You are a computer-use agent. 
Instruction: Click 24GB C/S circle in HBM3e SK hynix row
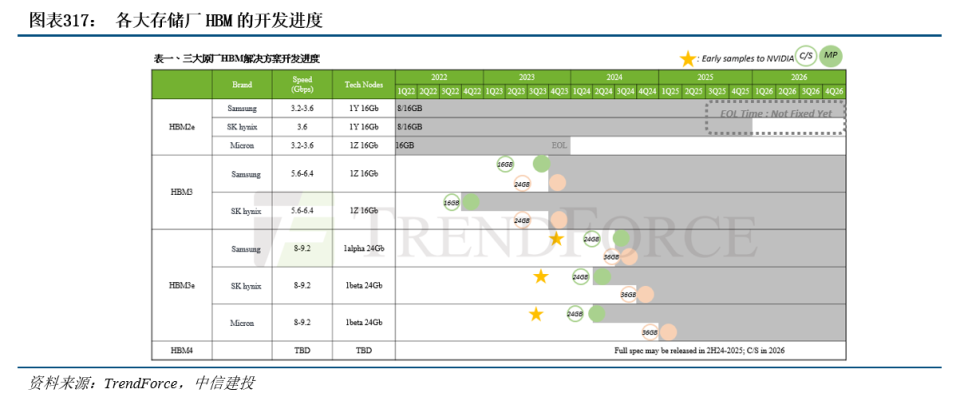[580, 277]
